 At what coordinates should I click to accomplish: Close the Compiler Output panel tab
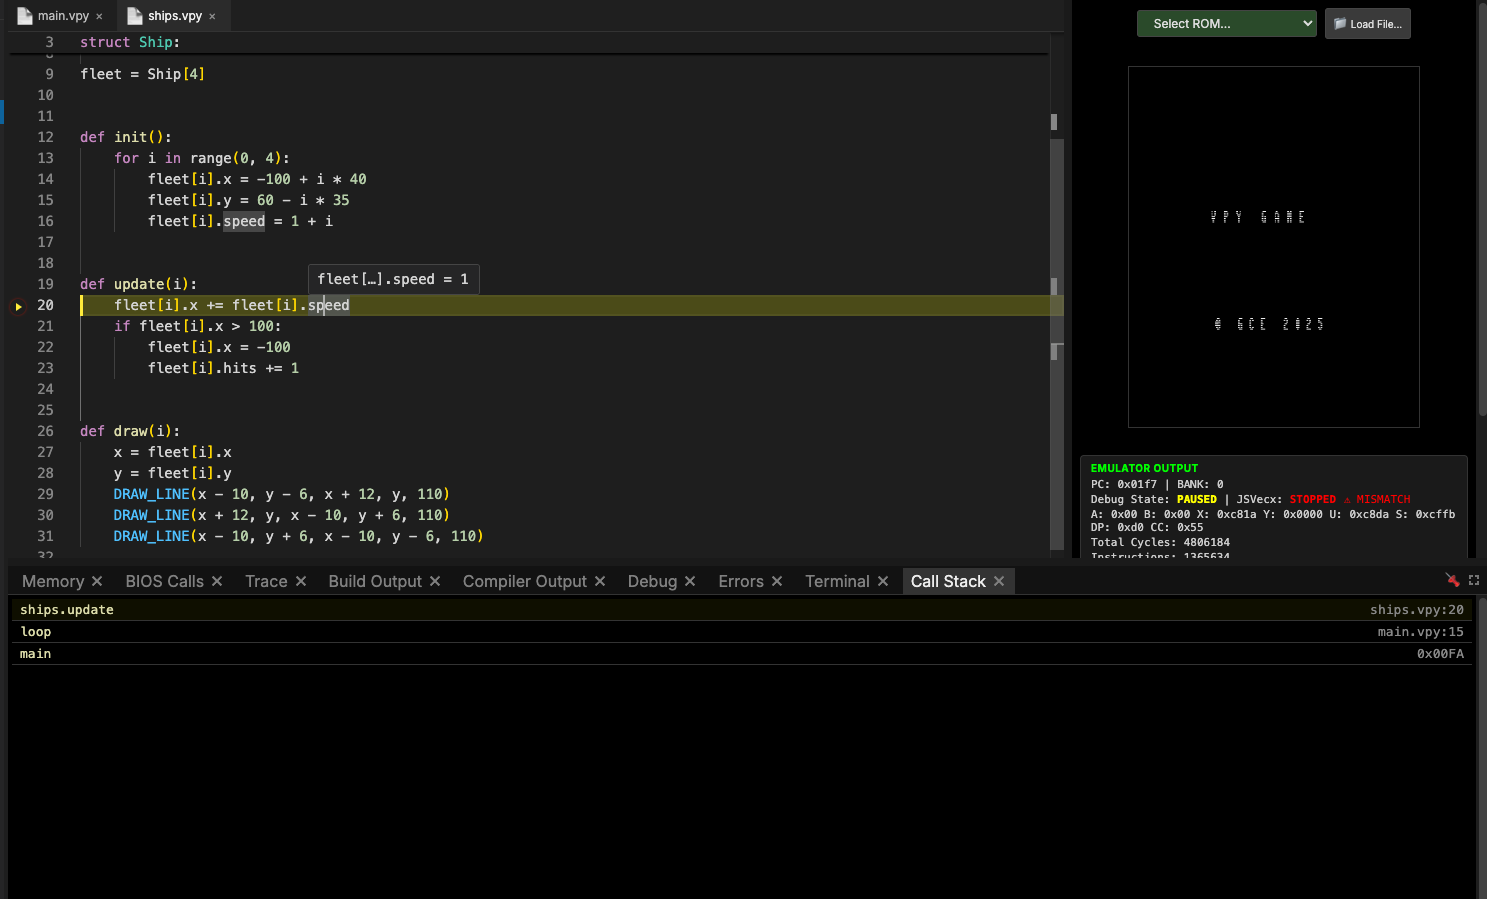[x=600, y=581]
